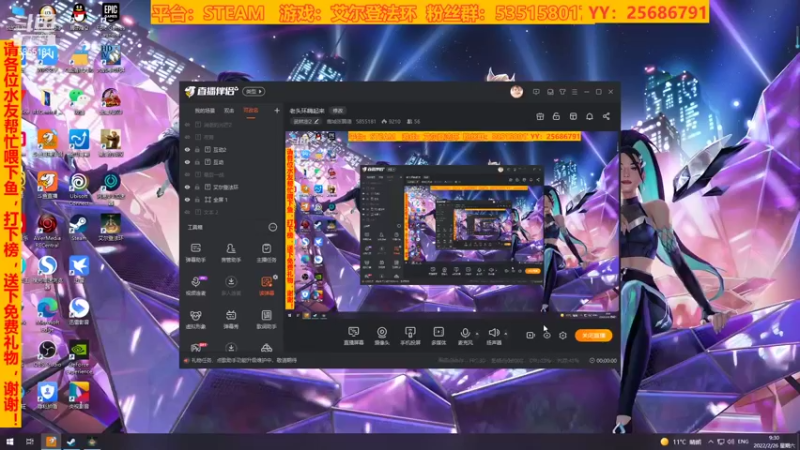This screenshot has width=800, height=450.
Task: Click the orange 关闭直播 button
Action: pyautogui.click(x=593, y=335)
